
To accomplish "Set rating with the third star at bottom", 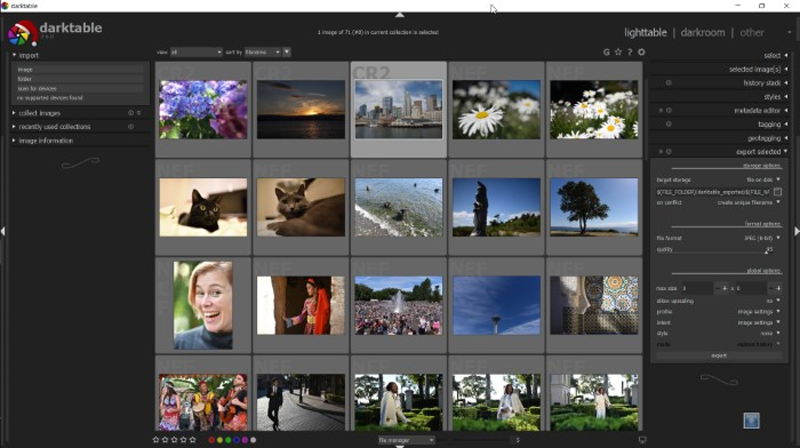I will [x=174, y=440].
